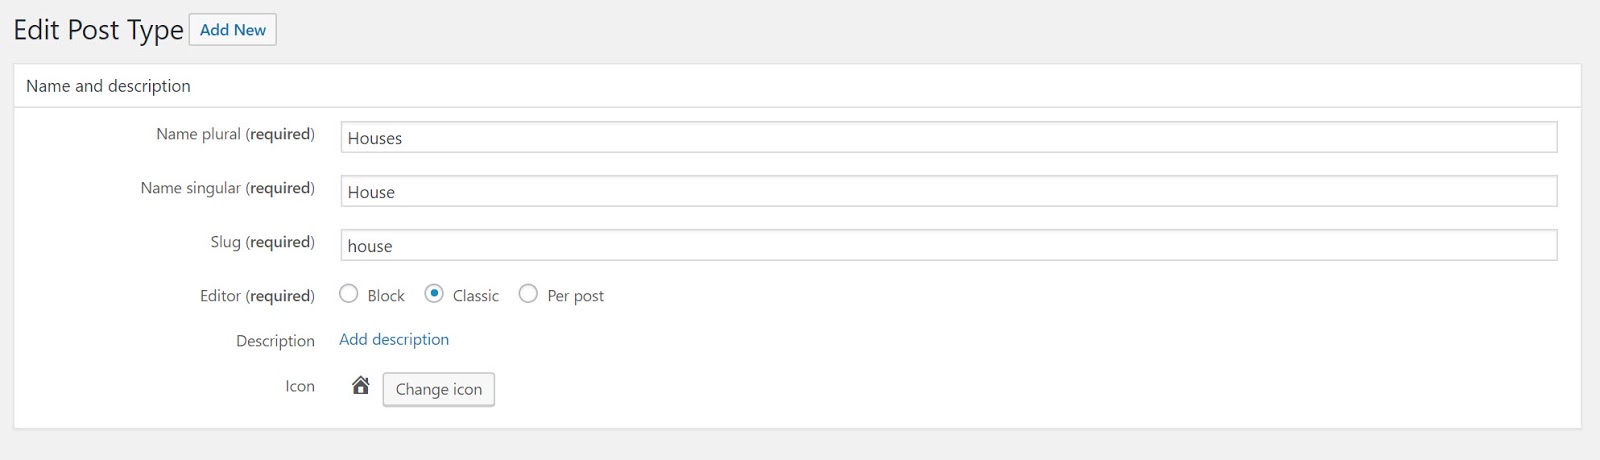Open the Change icon dialog button
Image resolution: width=1600 pixels, height=460 pixels.
point(438,389)
